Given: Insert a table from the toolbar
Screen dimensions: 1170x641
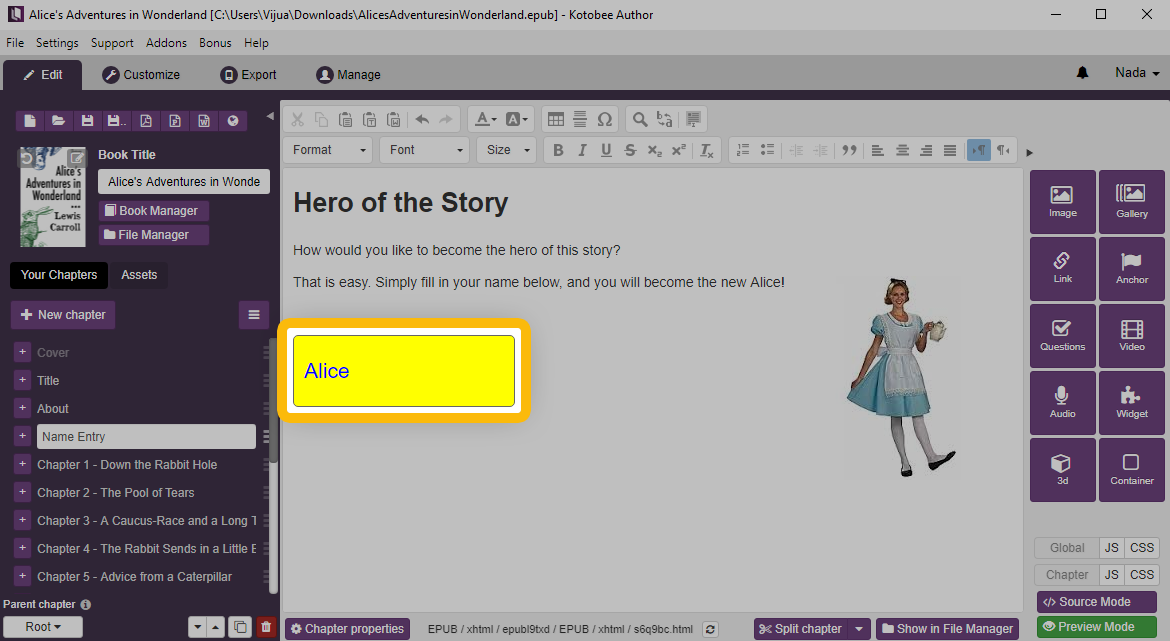Looking at the screenshot, I should pos(556,119).
